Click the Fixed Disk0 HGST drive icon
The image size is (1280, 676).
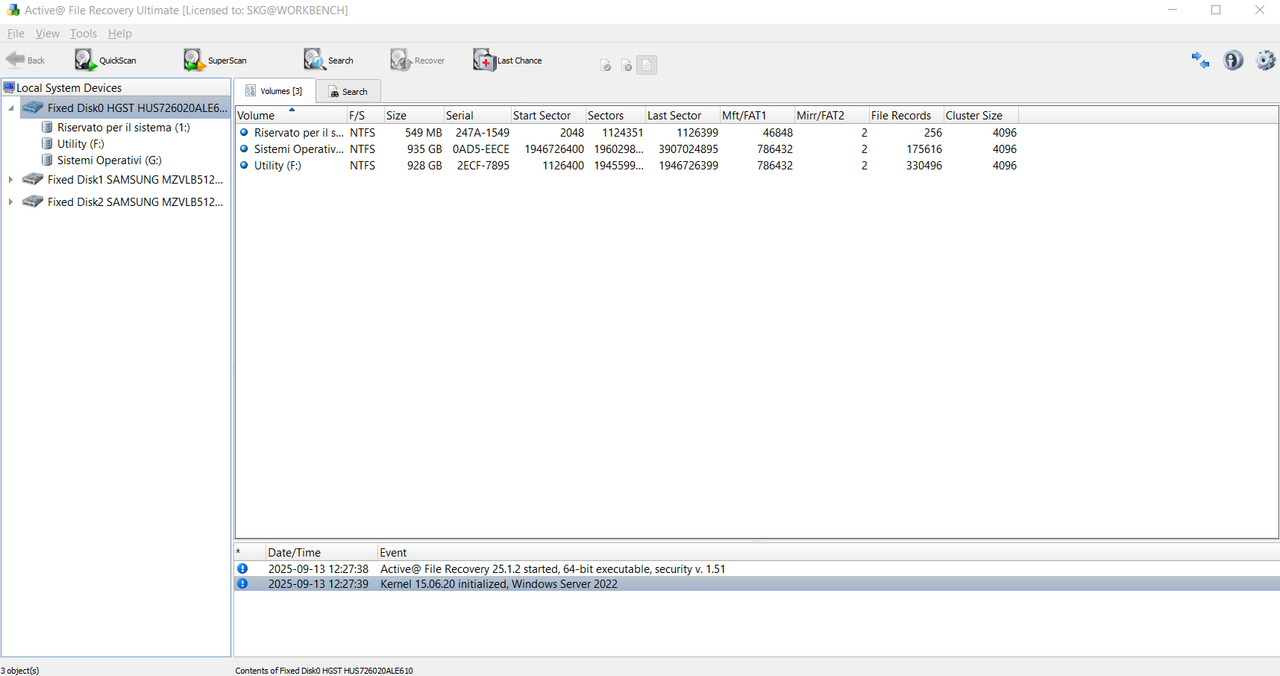pyautogui.click(x=33, y=108)
